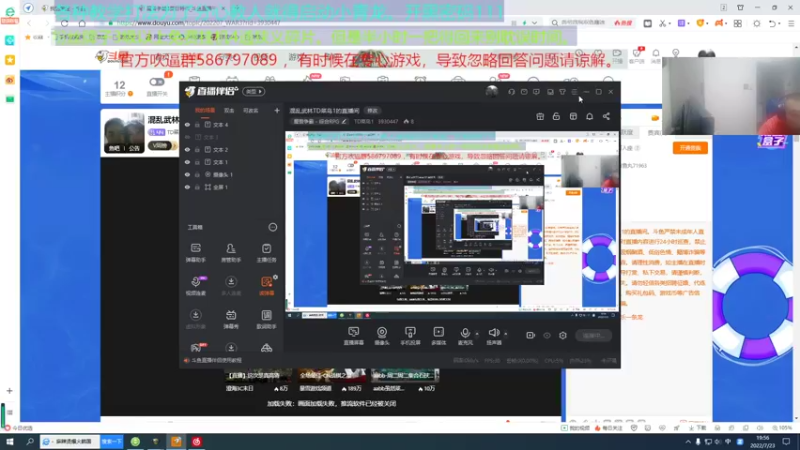
Task: Expand microphone options arrow
Action: (x=477, y=334)
